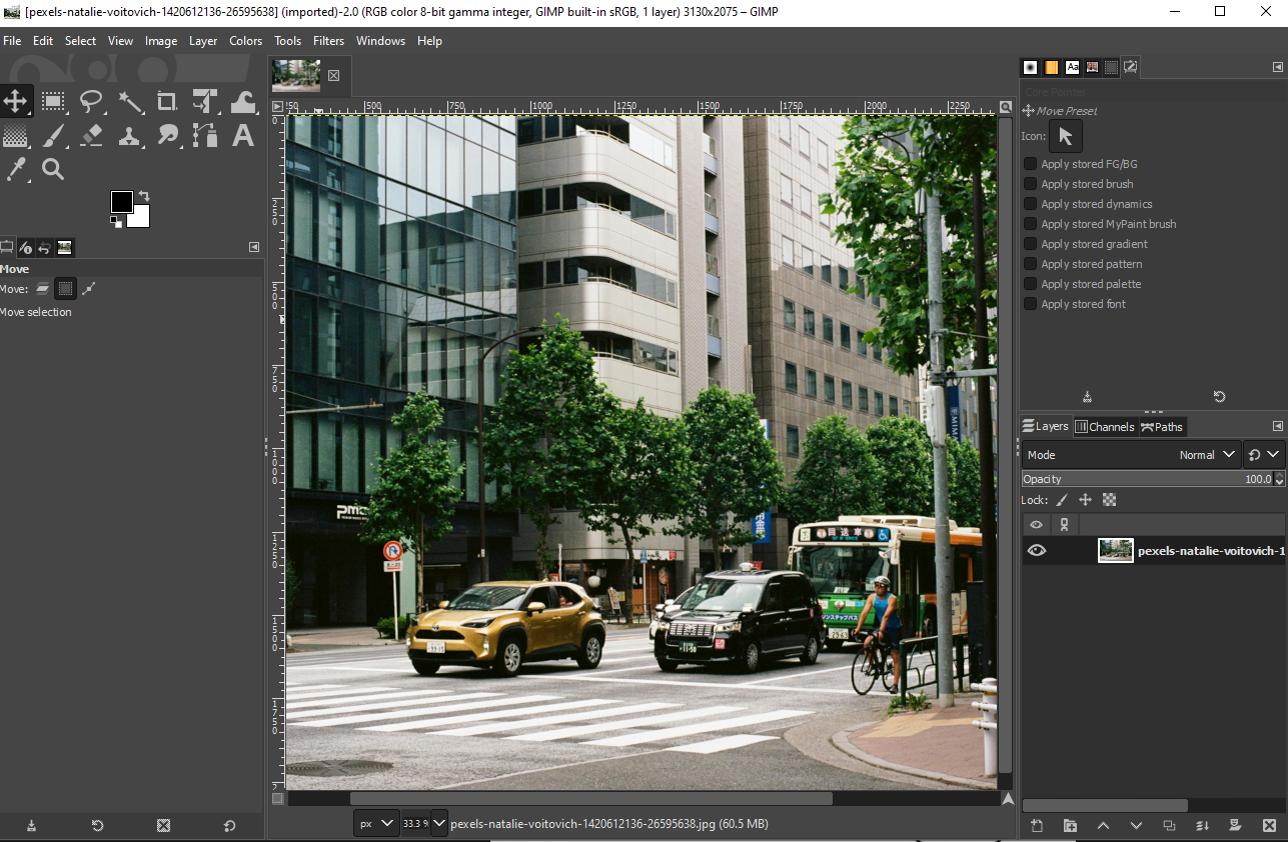The image size is (1288, 842).
Task: Open the Filters menu
Action: 328,41
